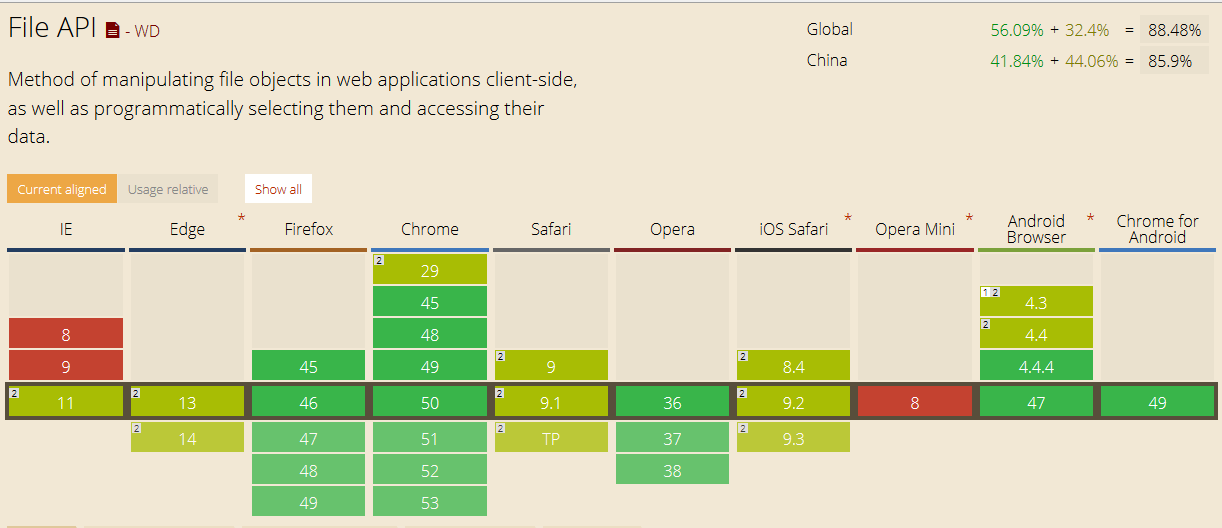Click the Global usage label
The image size is (1222, 528).
830,30
